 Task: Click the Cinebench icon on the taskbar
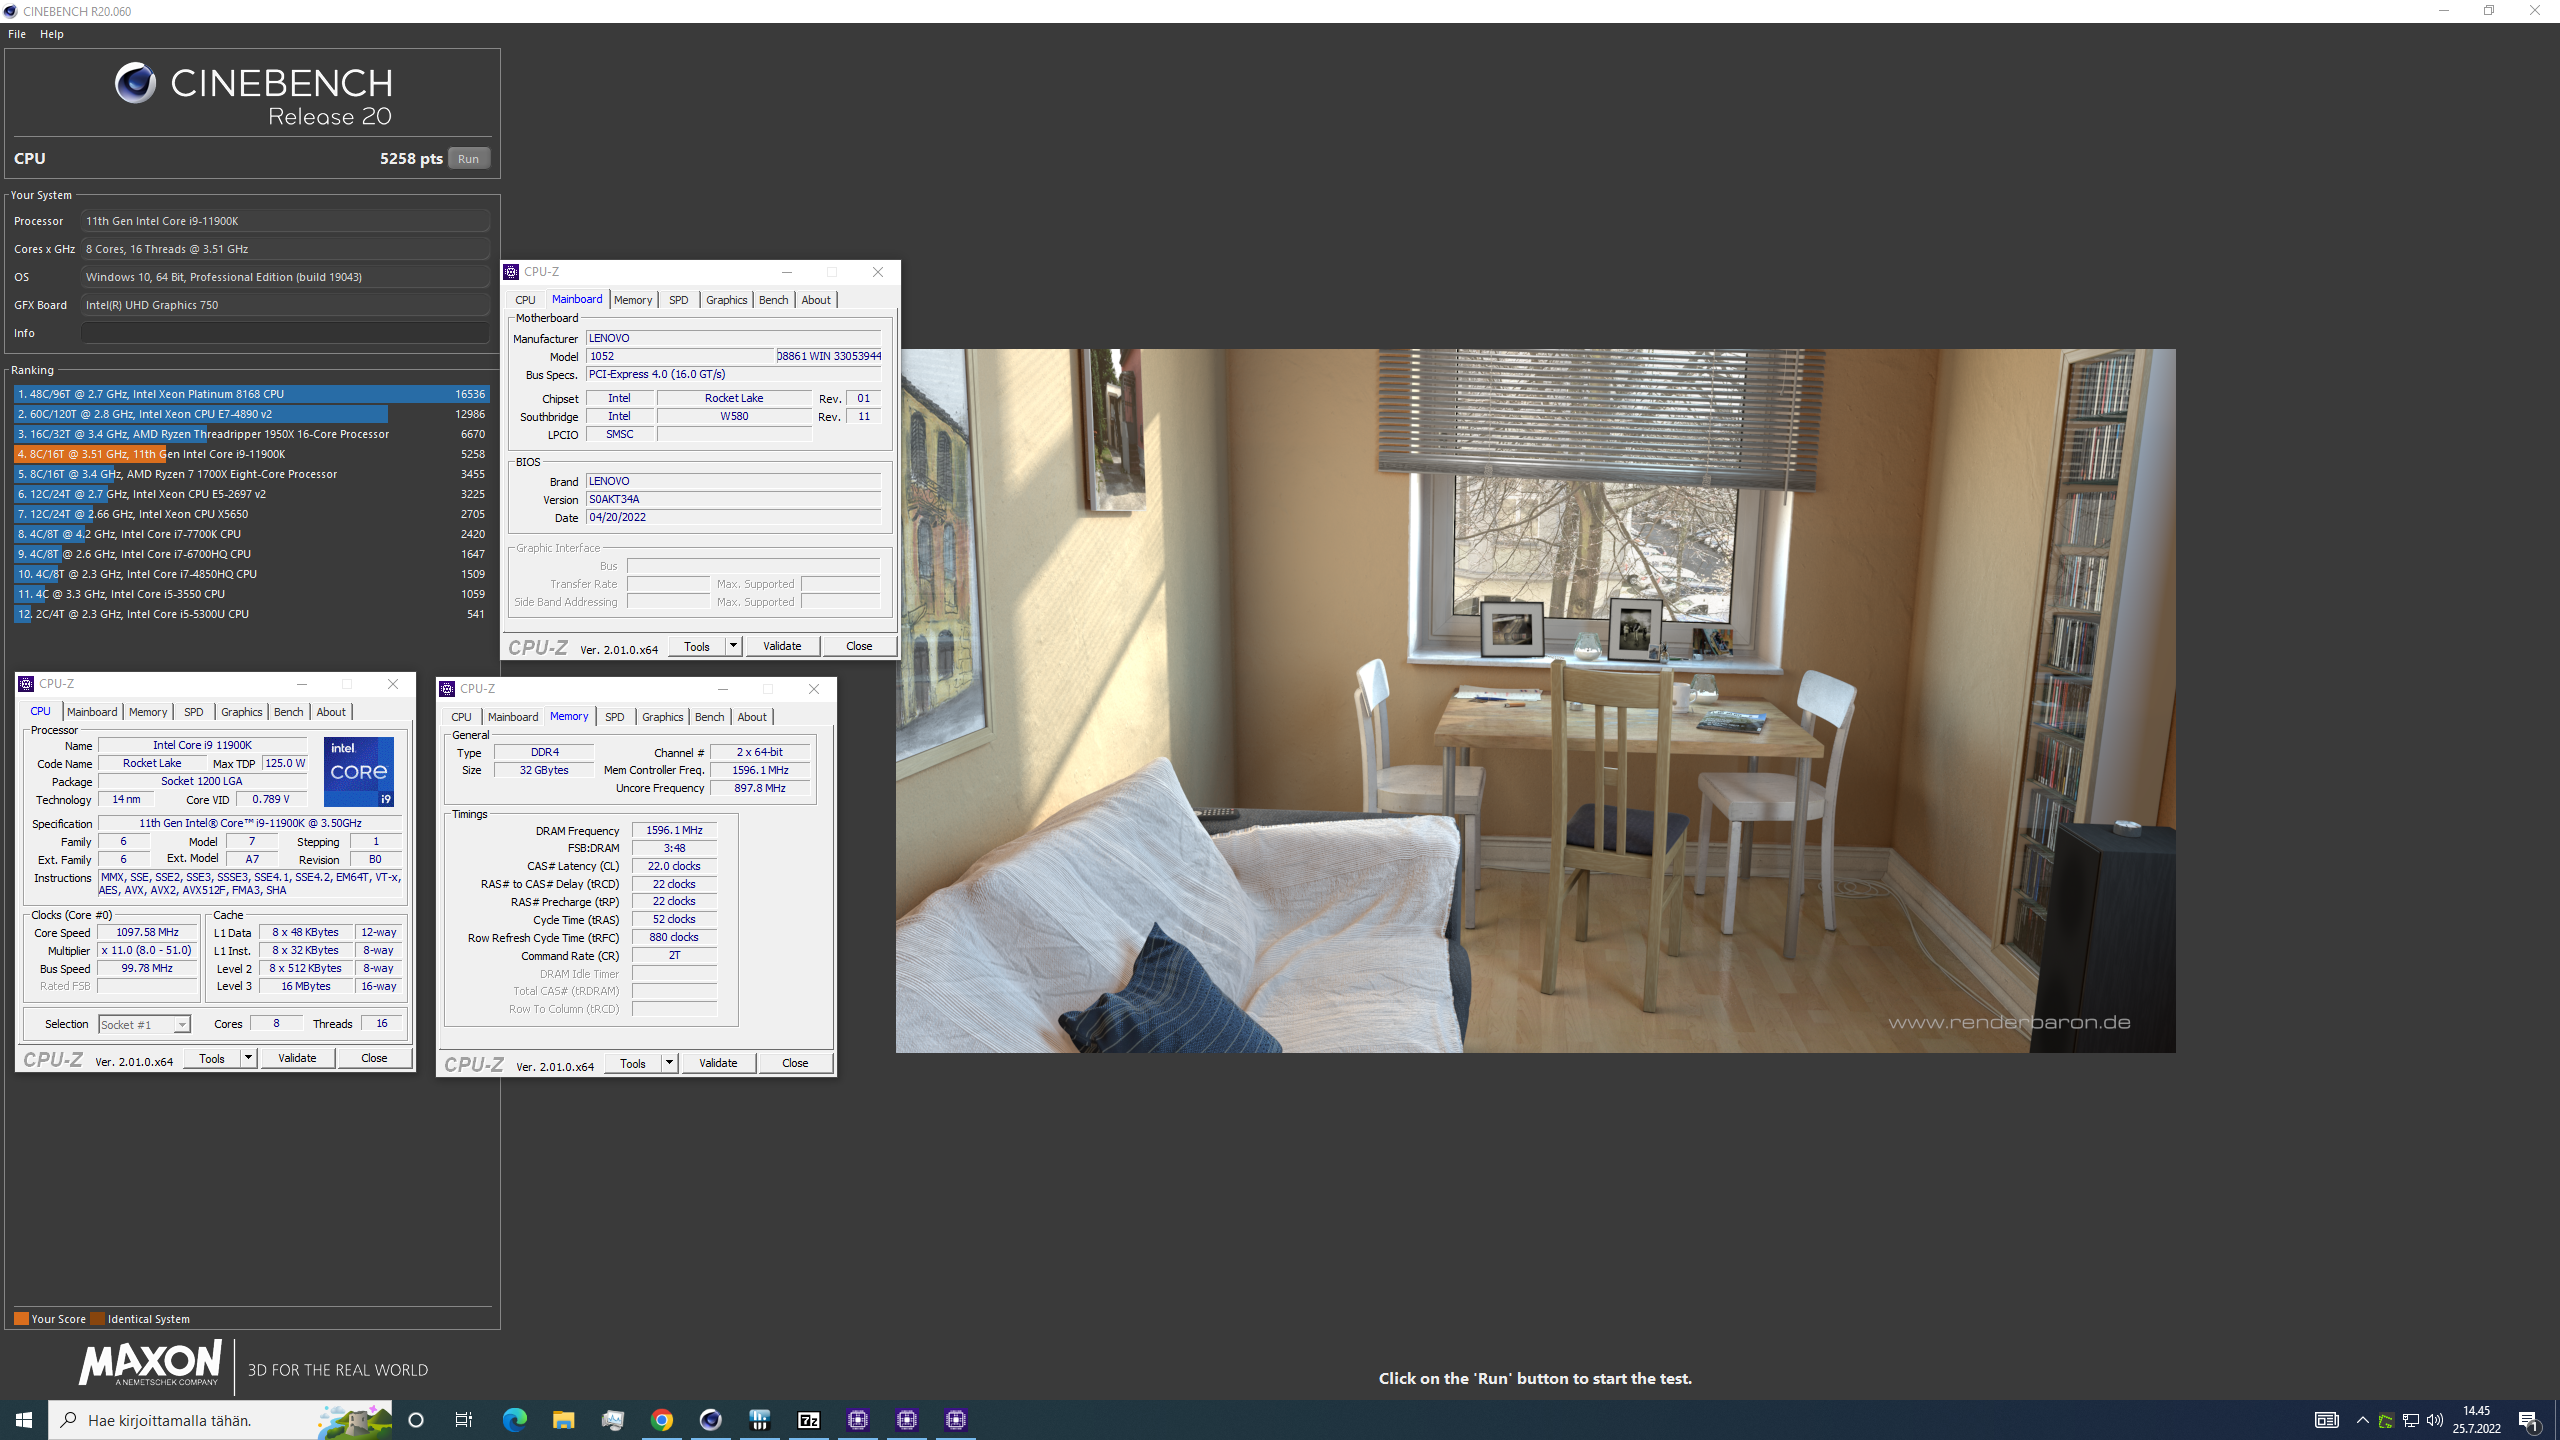710,1420
